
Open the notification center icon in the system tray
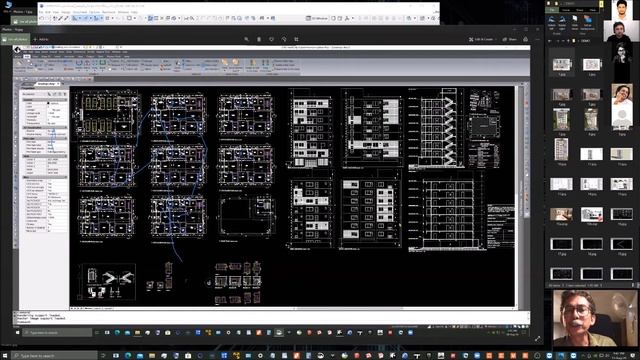(634, 356)
